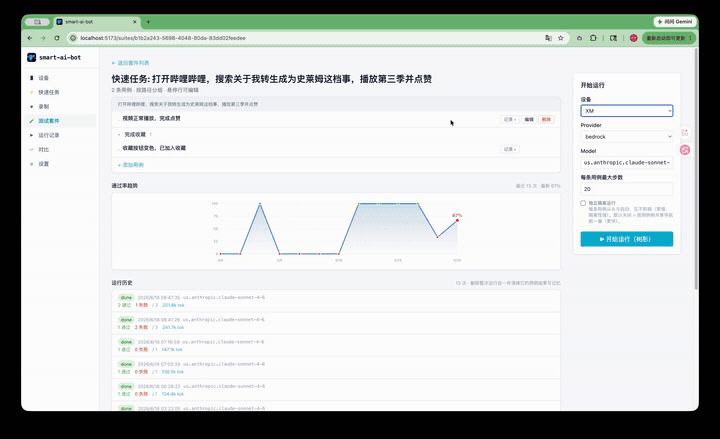This screenshot has width=720, height=439.
Task: Click the test case 视频正常播放，完成点赞
Action: (152, 118)
